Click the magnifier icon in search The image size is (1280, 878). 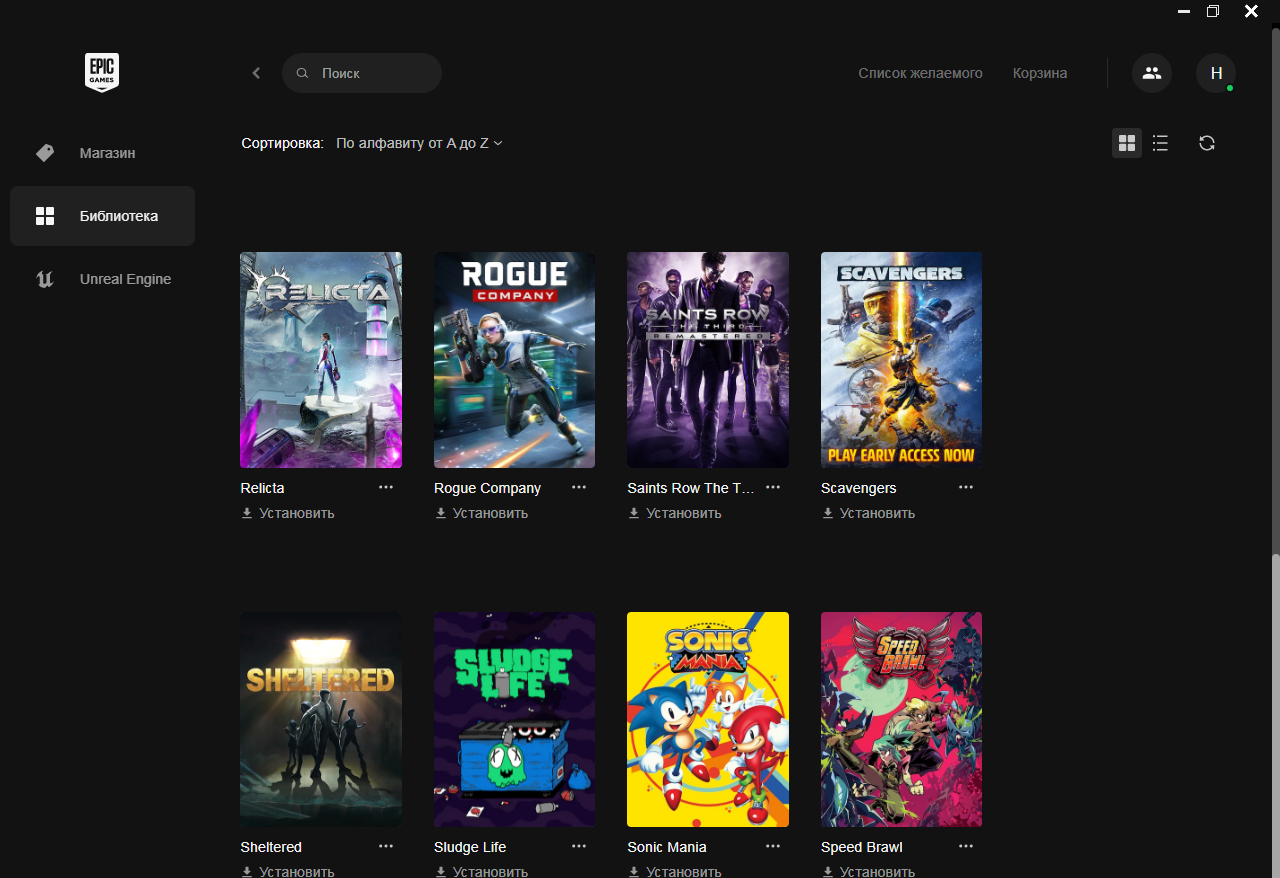302,73
